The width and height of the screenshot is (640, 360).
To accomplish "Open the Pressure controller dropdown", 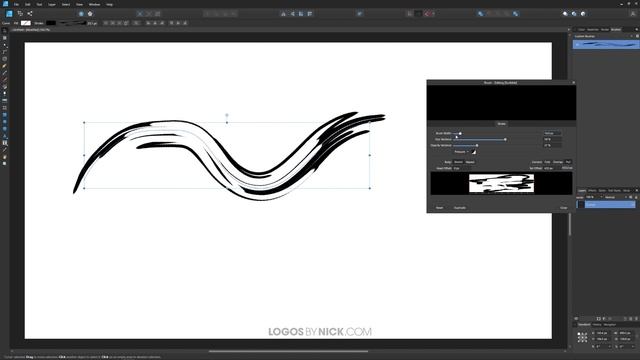I will point(462,151).
